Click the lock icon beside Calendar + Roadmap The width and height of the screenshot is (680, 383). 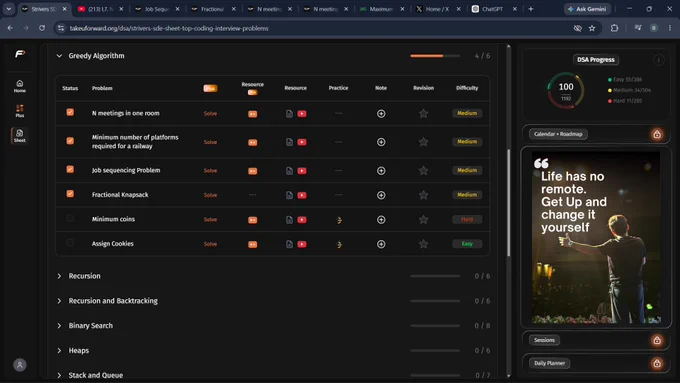point(657,134)
